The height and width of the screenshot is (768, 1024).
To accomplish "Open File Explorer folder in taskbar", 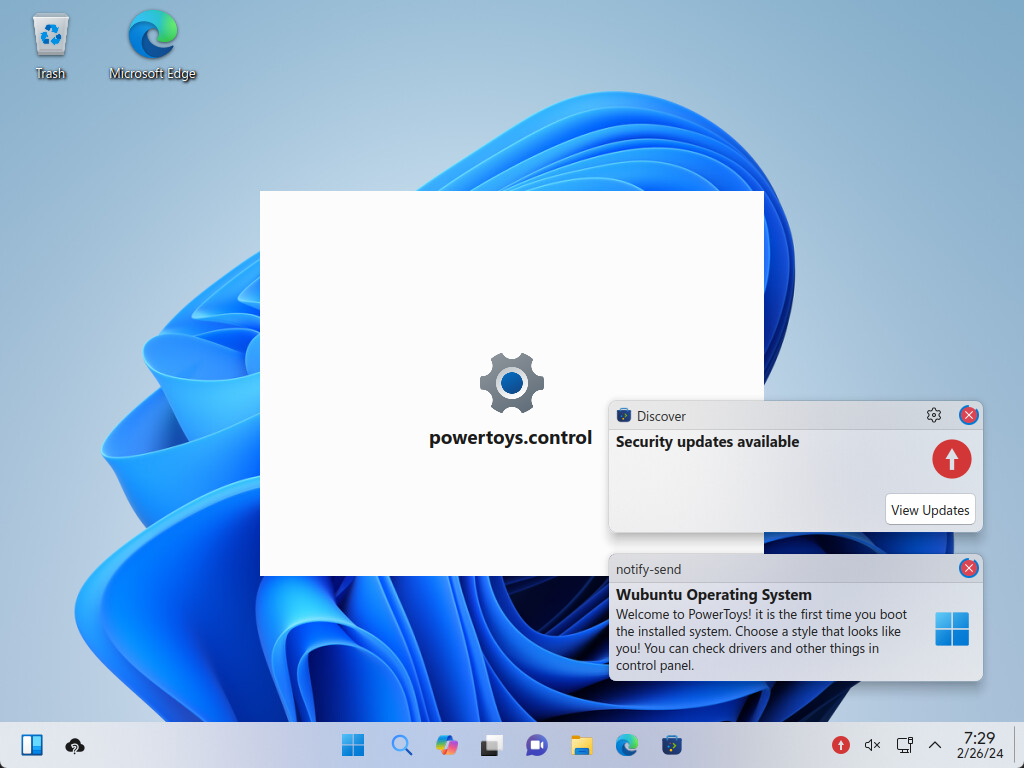I will 582,745.
